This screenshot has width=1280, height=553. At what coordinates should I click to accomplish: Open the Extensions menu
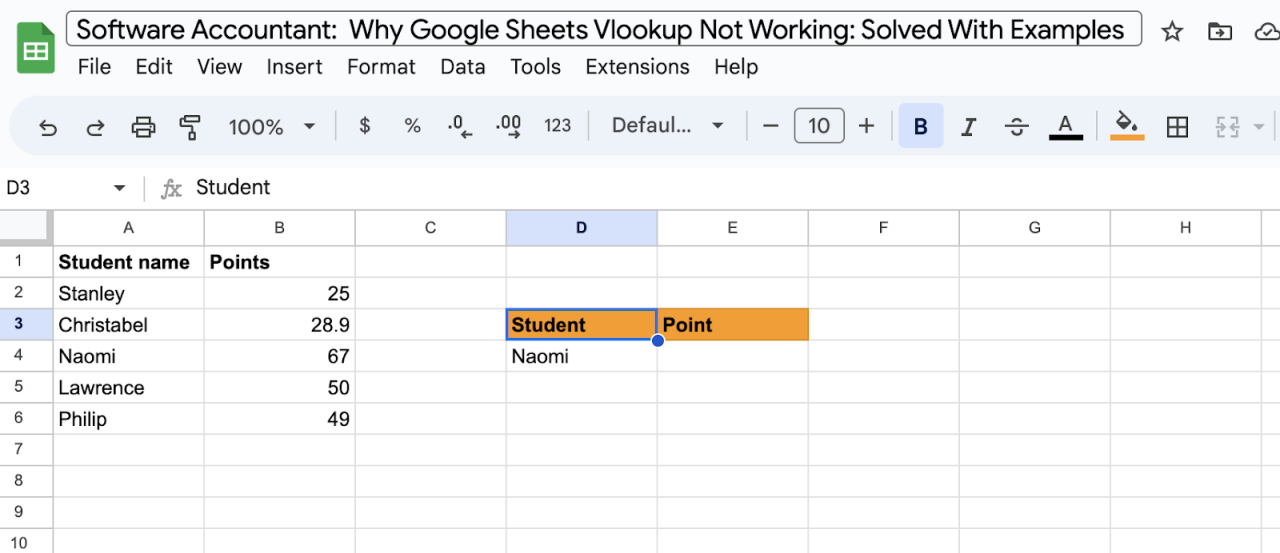click(x=637, y=67)
